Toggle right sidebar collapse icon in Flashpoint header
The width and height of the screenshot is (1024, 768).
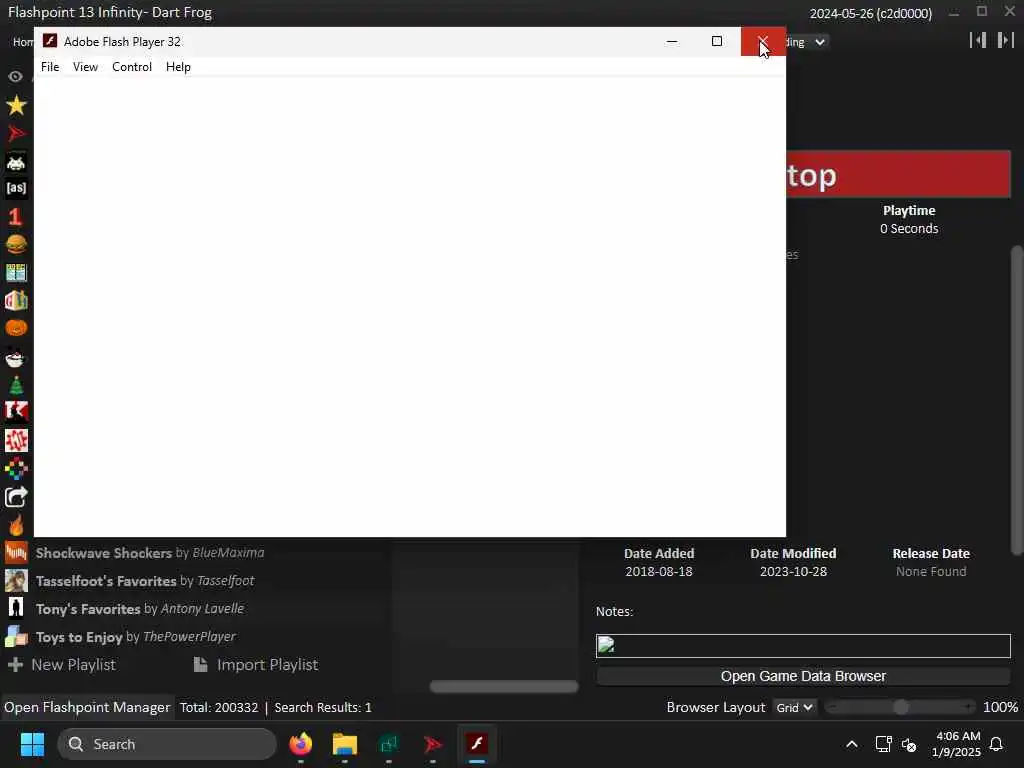(x=1006, y=40)
